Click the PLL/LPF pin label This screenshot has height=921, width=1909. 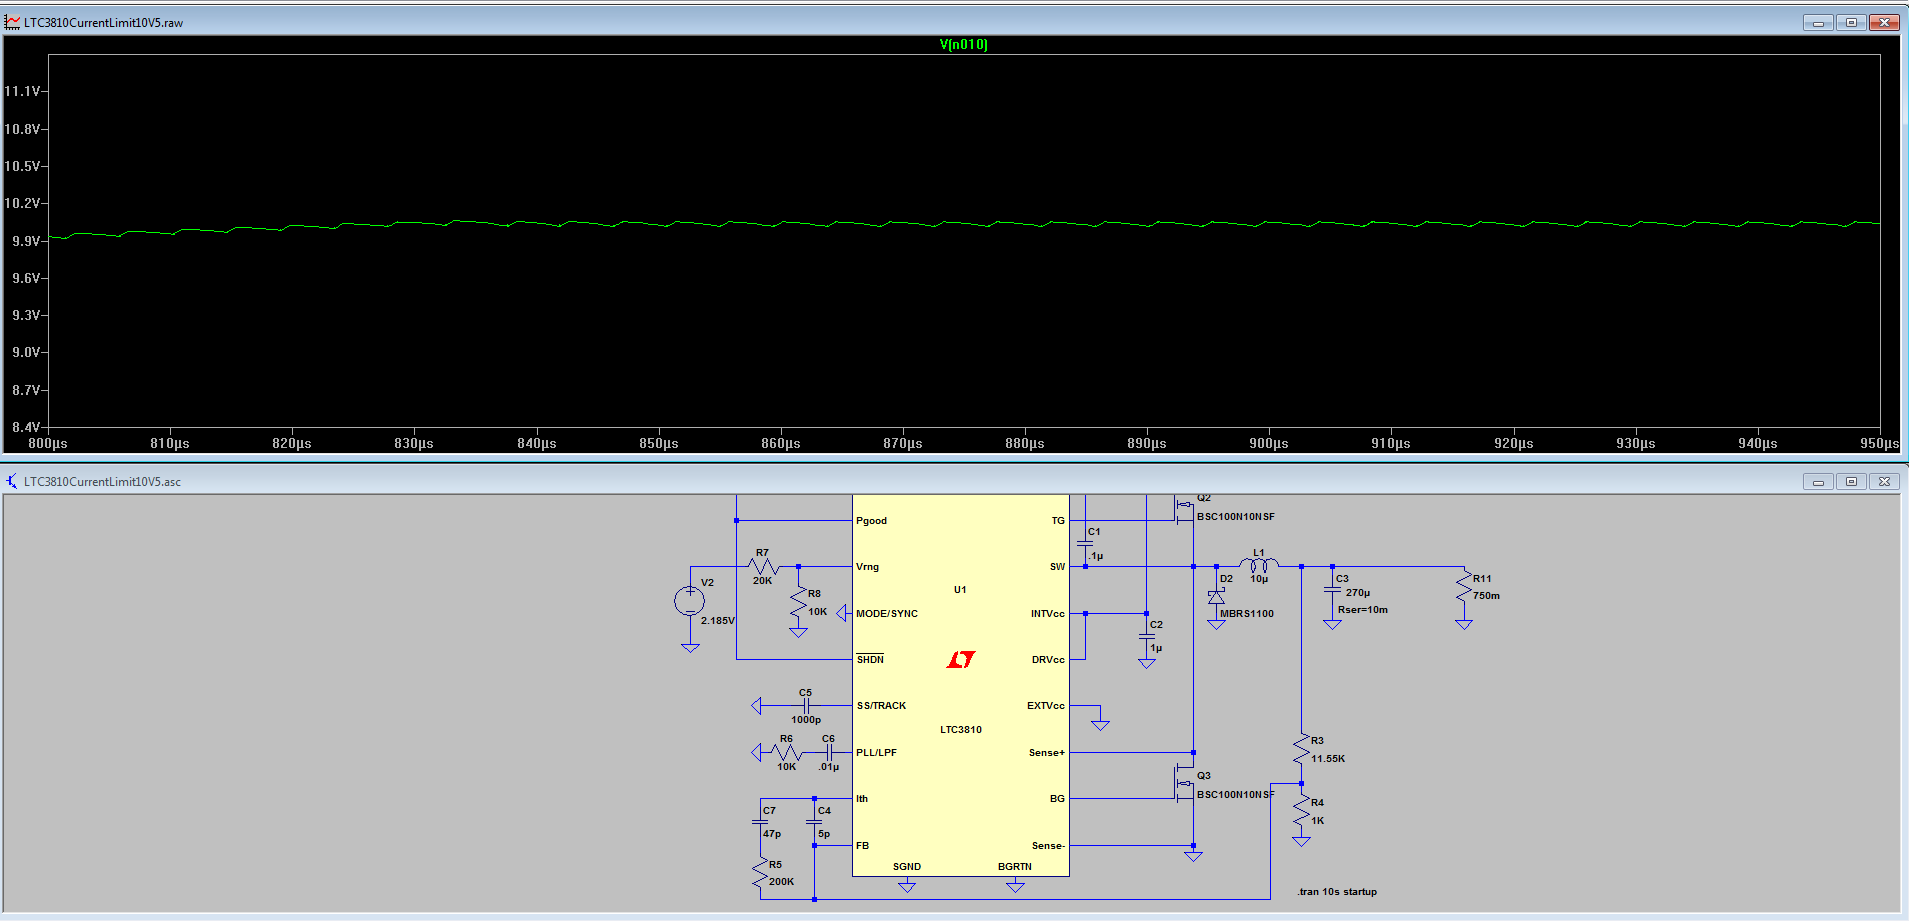coord(876,753)
